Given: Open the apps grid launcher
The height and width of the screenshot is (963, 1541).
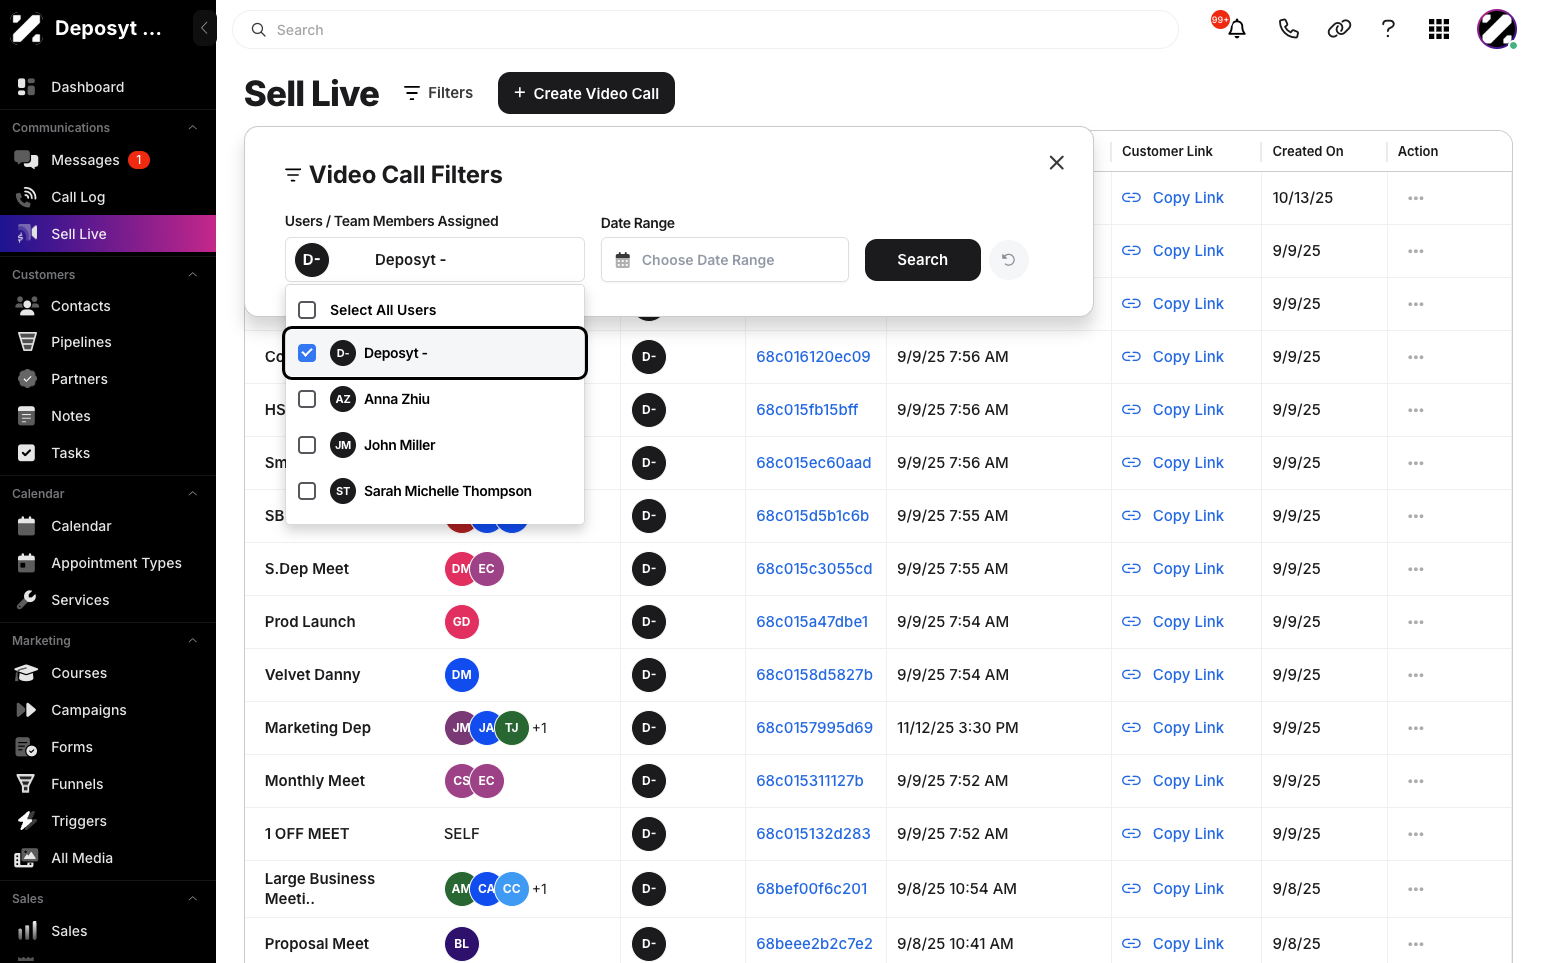Looking at the screenshot, I should 1439,29.
